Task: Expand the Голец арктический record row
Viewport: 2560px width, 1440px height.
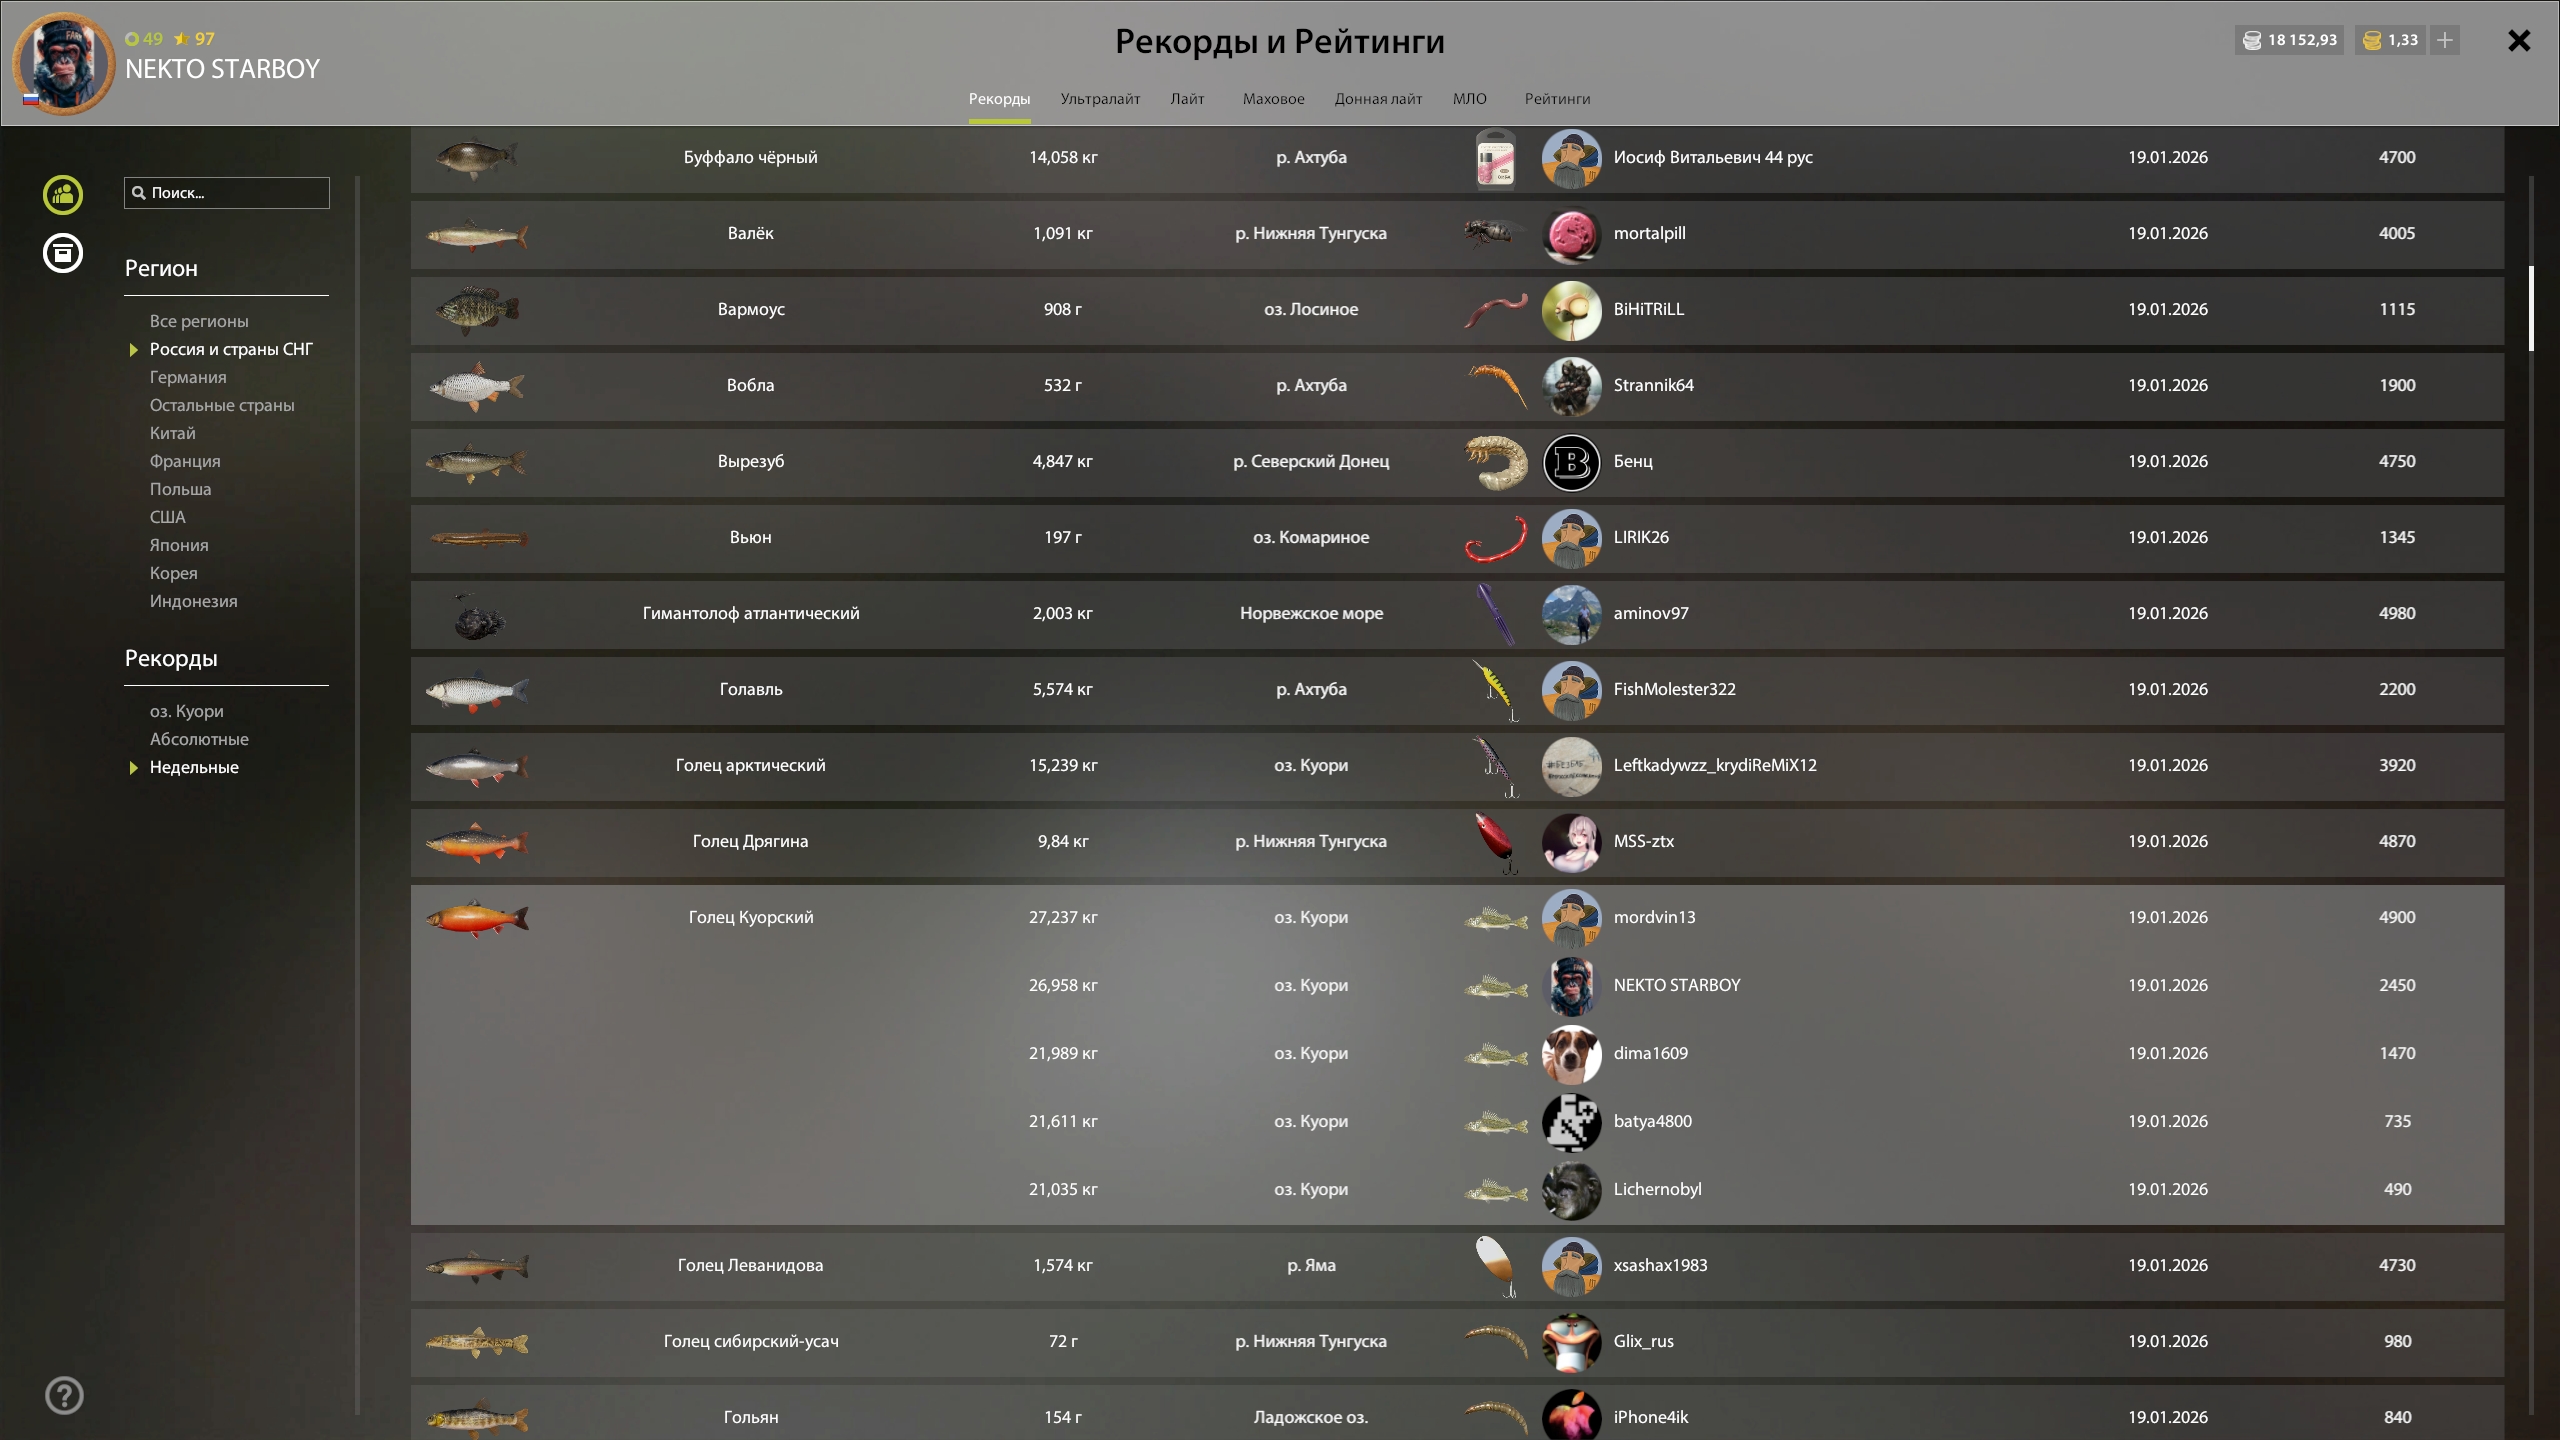Action: [750, 765]
